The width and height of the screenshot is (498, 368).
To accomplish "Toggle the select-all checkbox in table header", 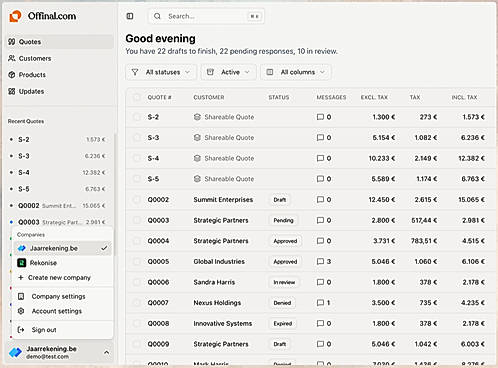I will click(137, 97).
